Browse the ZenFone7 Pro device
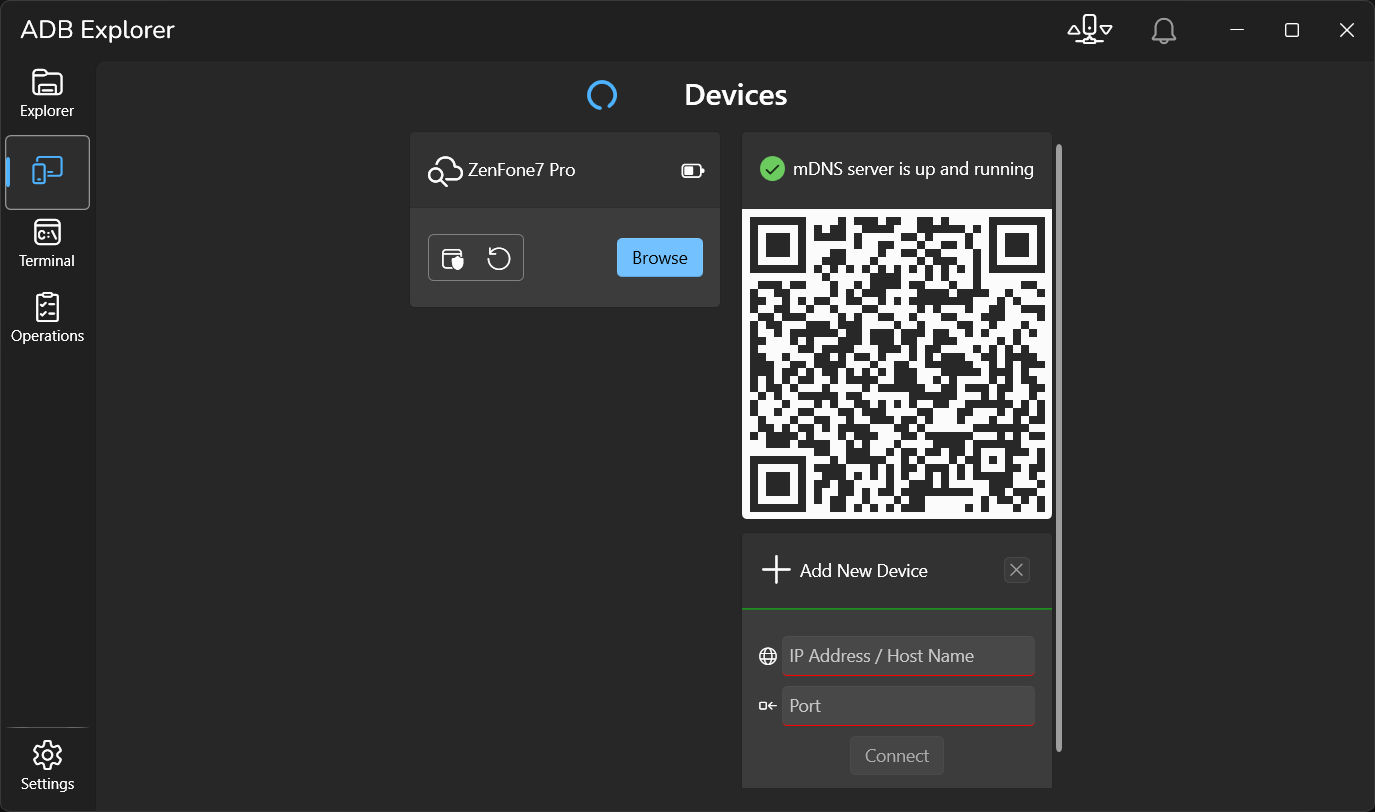Image resolution: width=1375 pixels, height=812 pixels. 660,258
